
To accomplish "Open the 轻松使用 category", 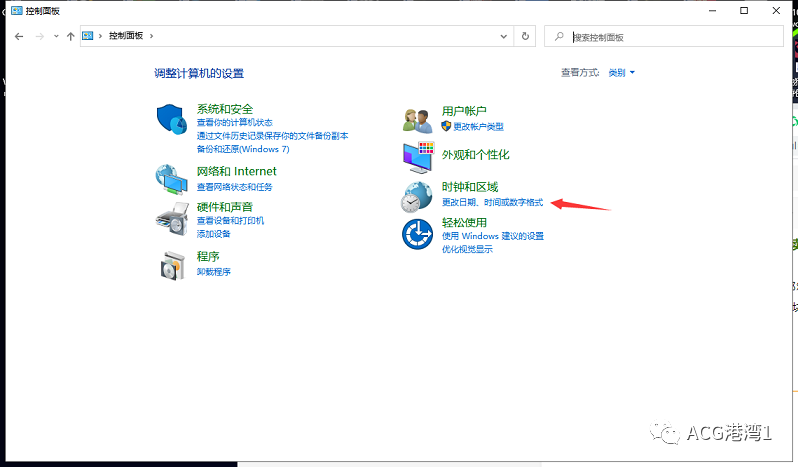I will pyautogui.click(x=464, y=222).
